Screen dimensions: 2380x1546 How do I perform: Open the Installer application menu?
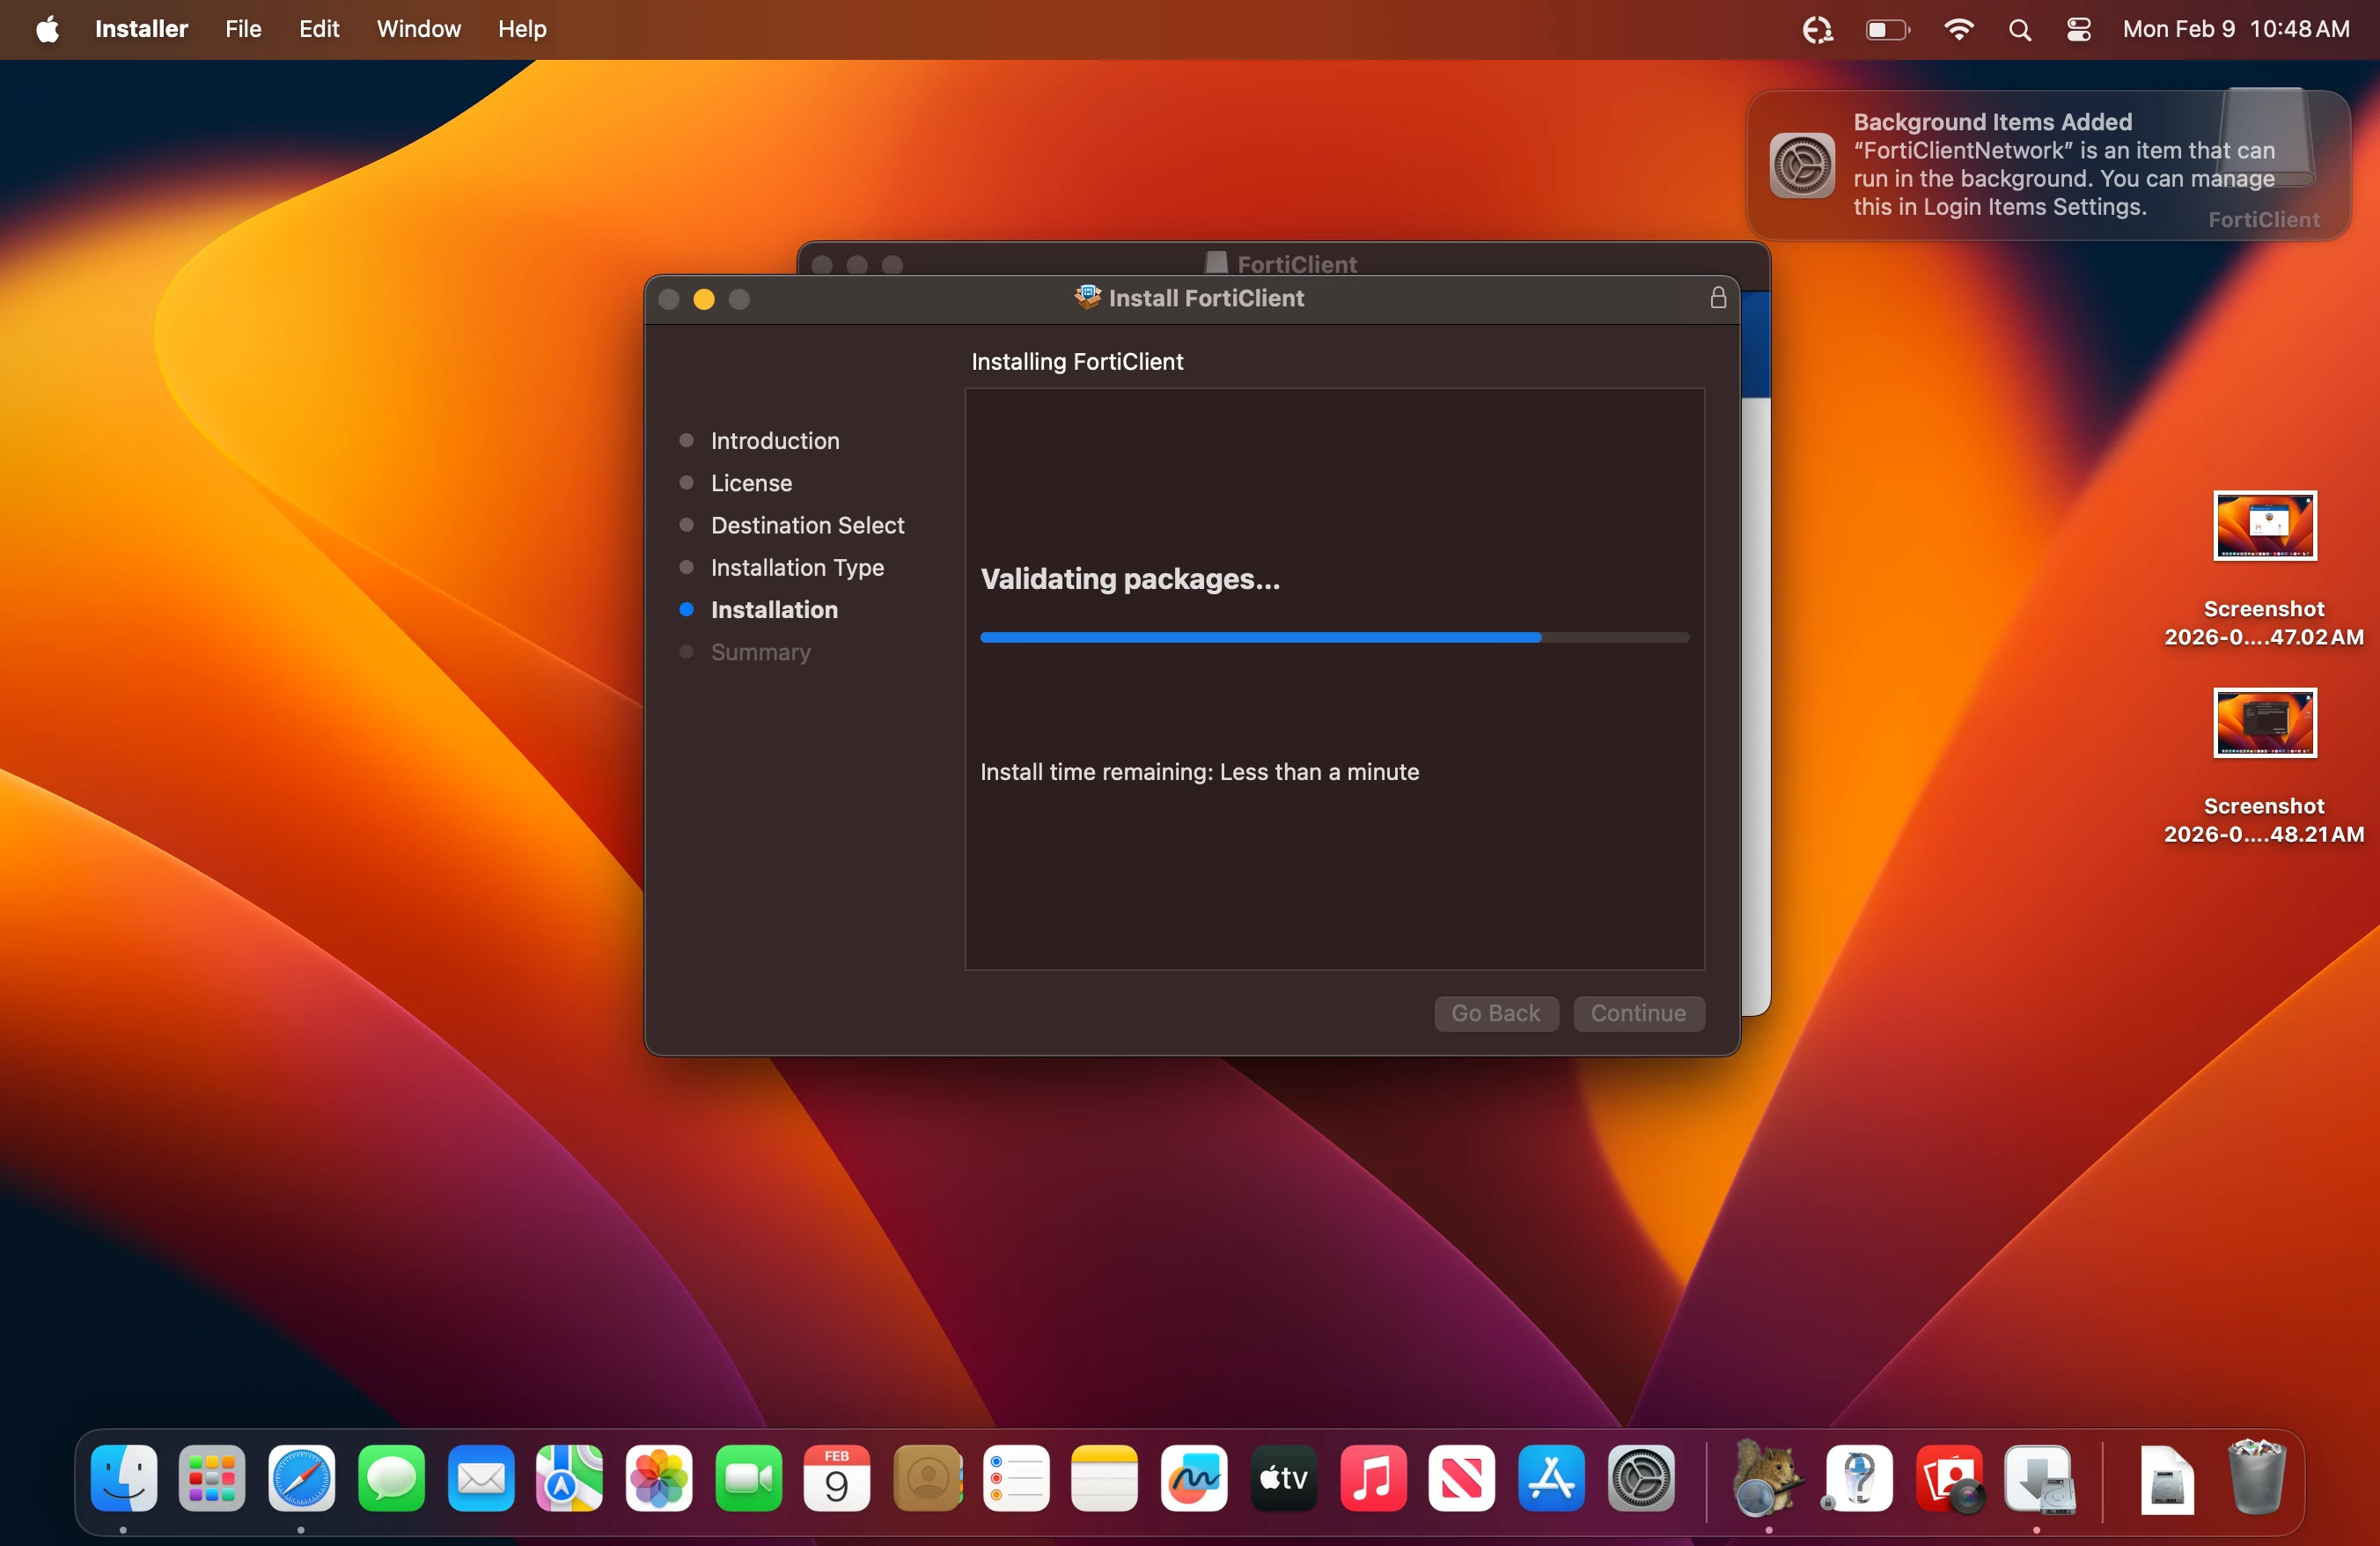click(x=141, y=30)
